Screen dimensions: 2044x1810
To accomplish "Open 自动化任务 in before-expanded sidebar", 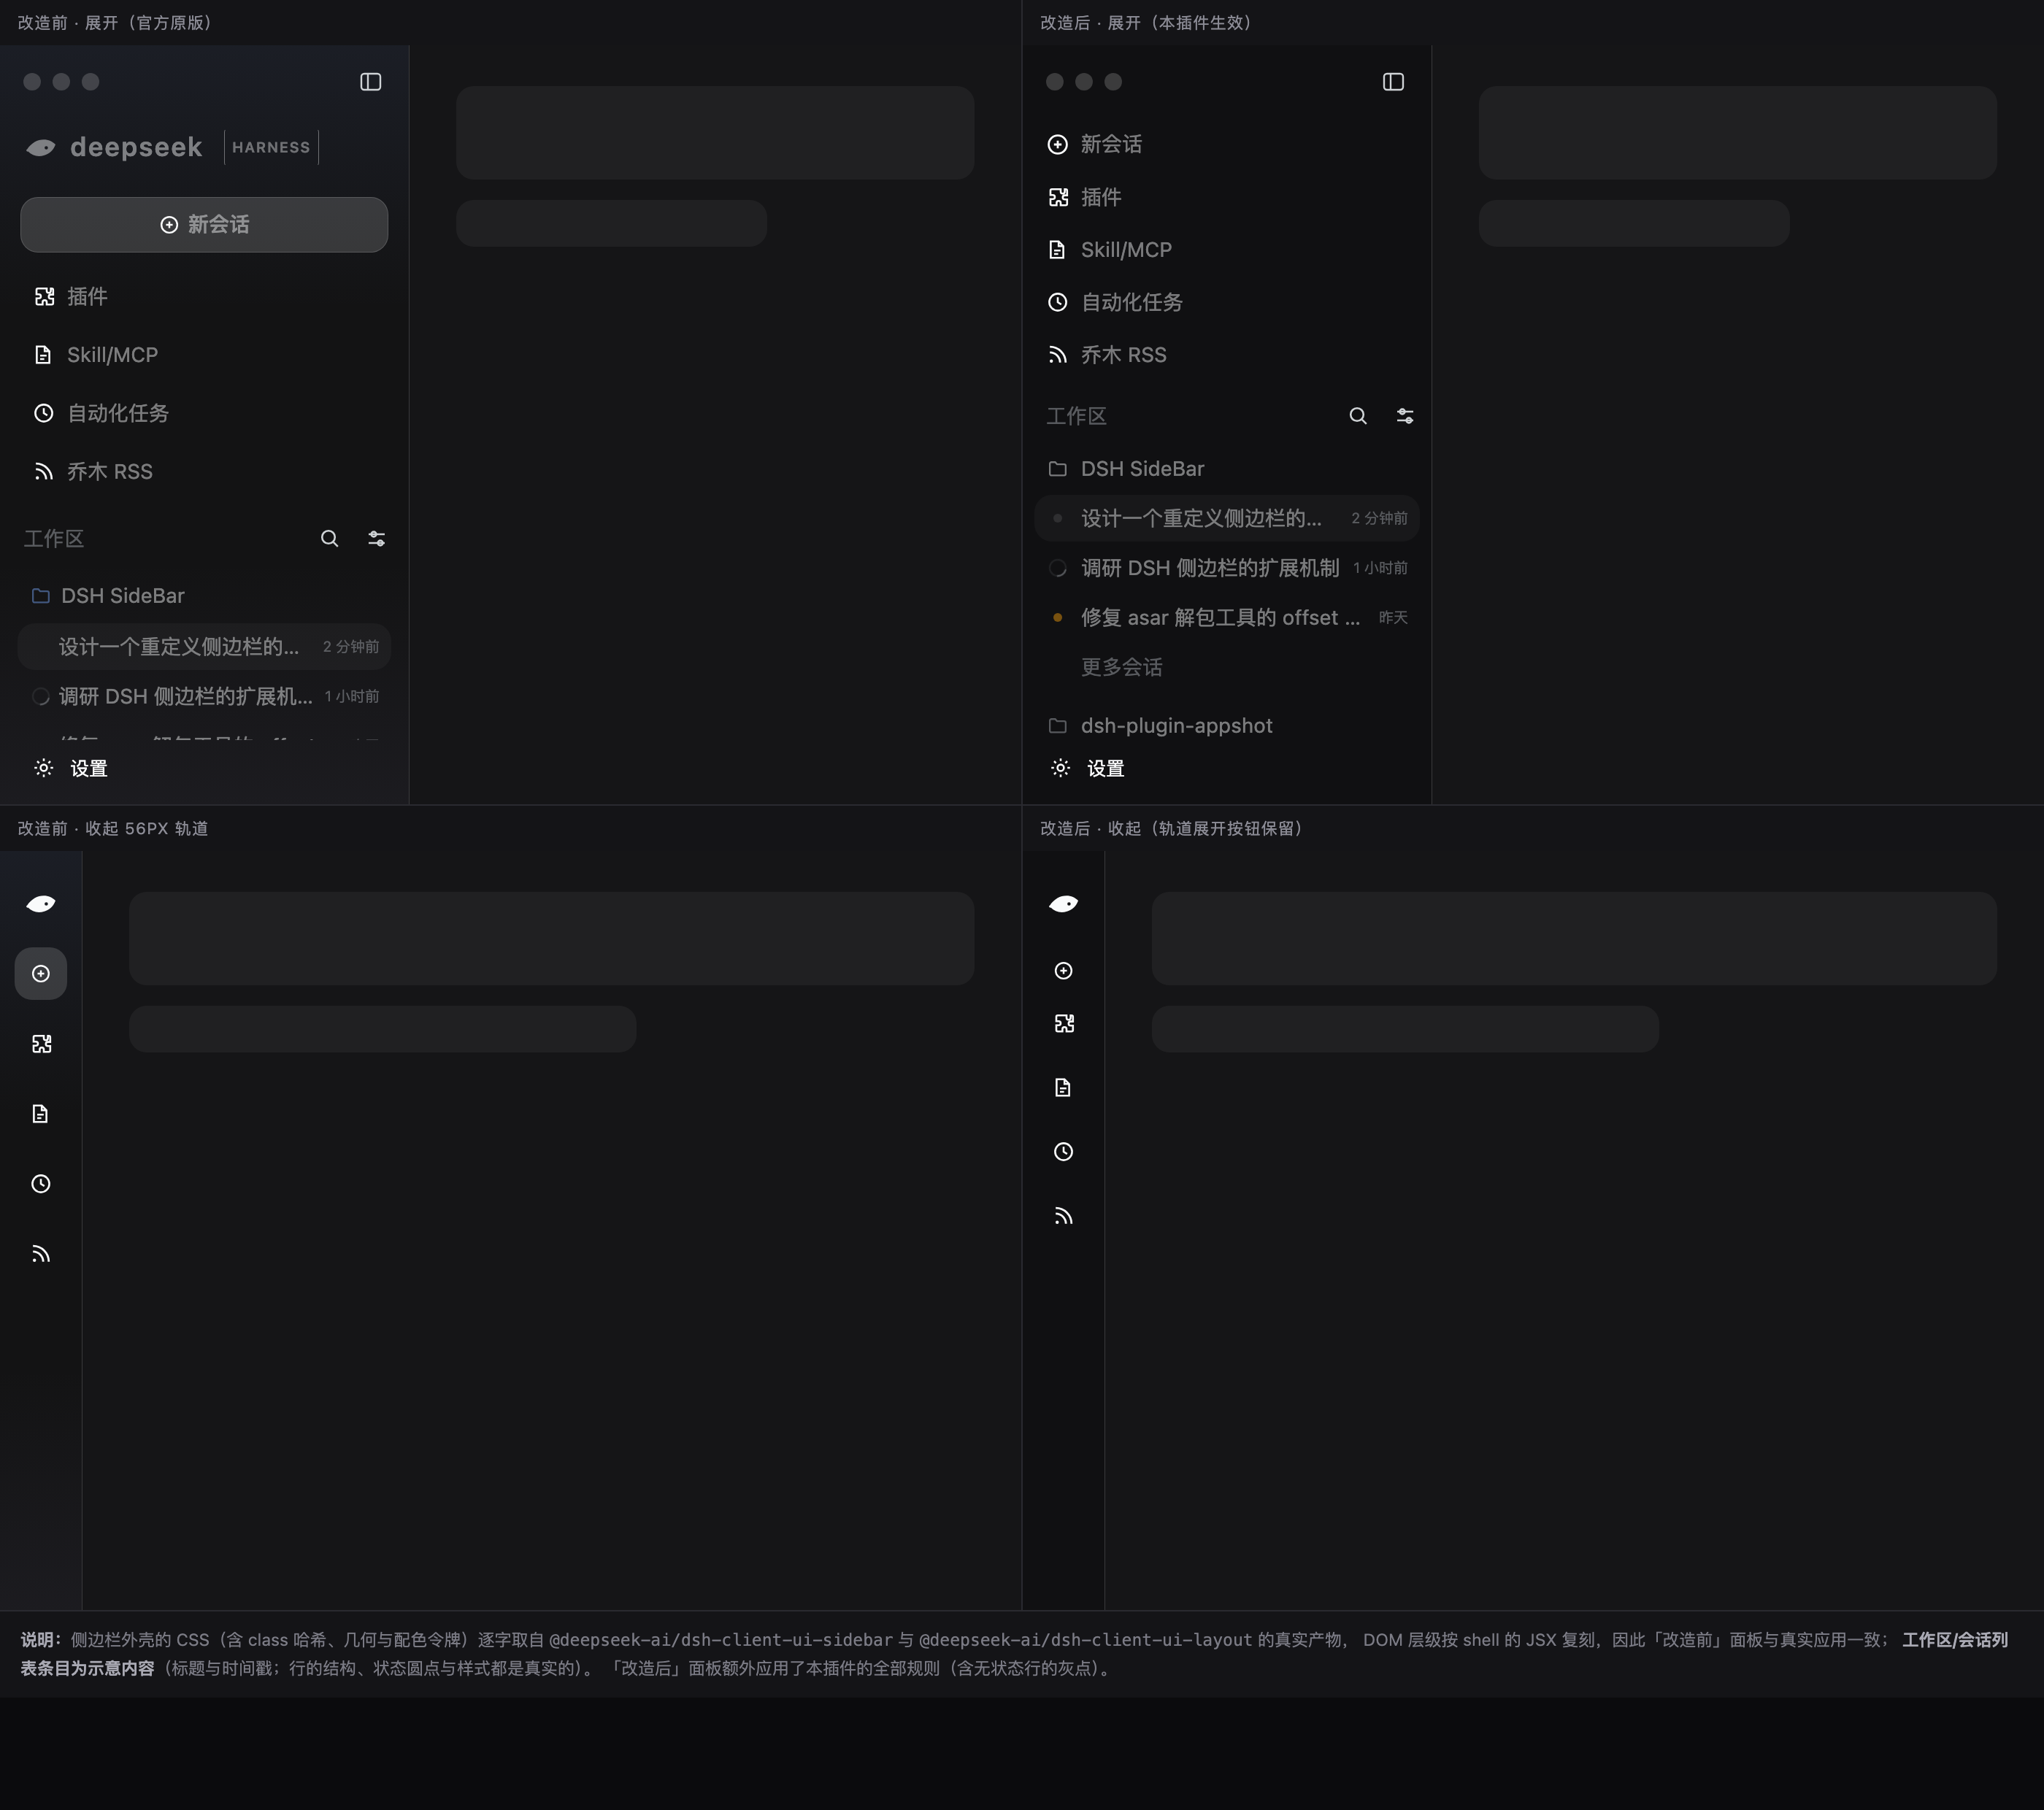I will pos(204,413).
